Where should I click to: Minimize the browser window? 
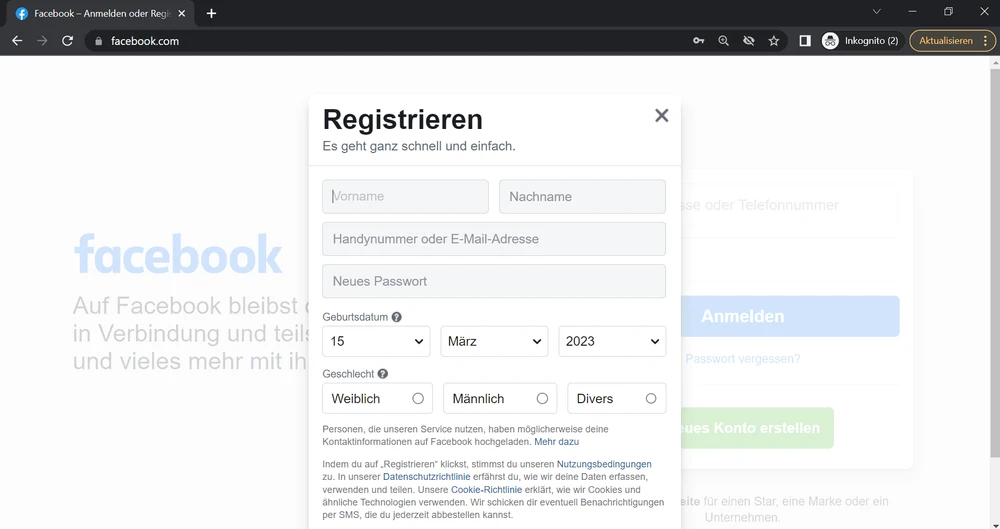912,11
